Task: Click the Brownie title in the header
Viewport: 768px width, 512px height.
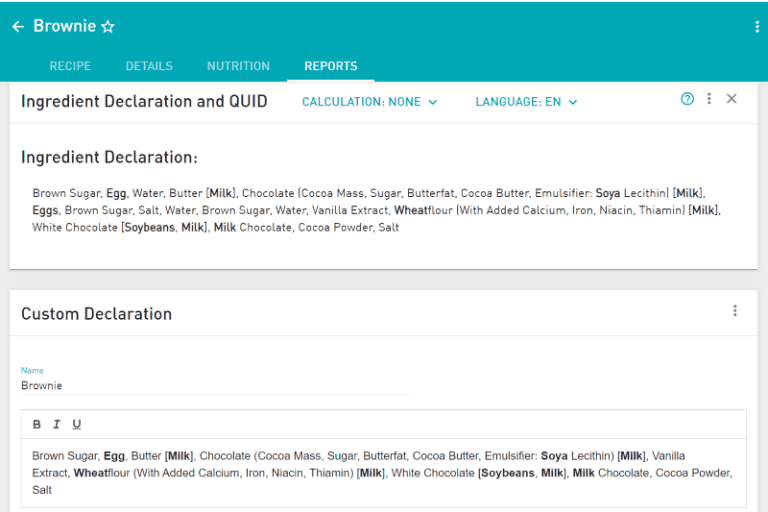Action: pos(64,26)
